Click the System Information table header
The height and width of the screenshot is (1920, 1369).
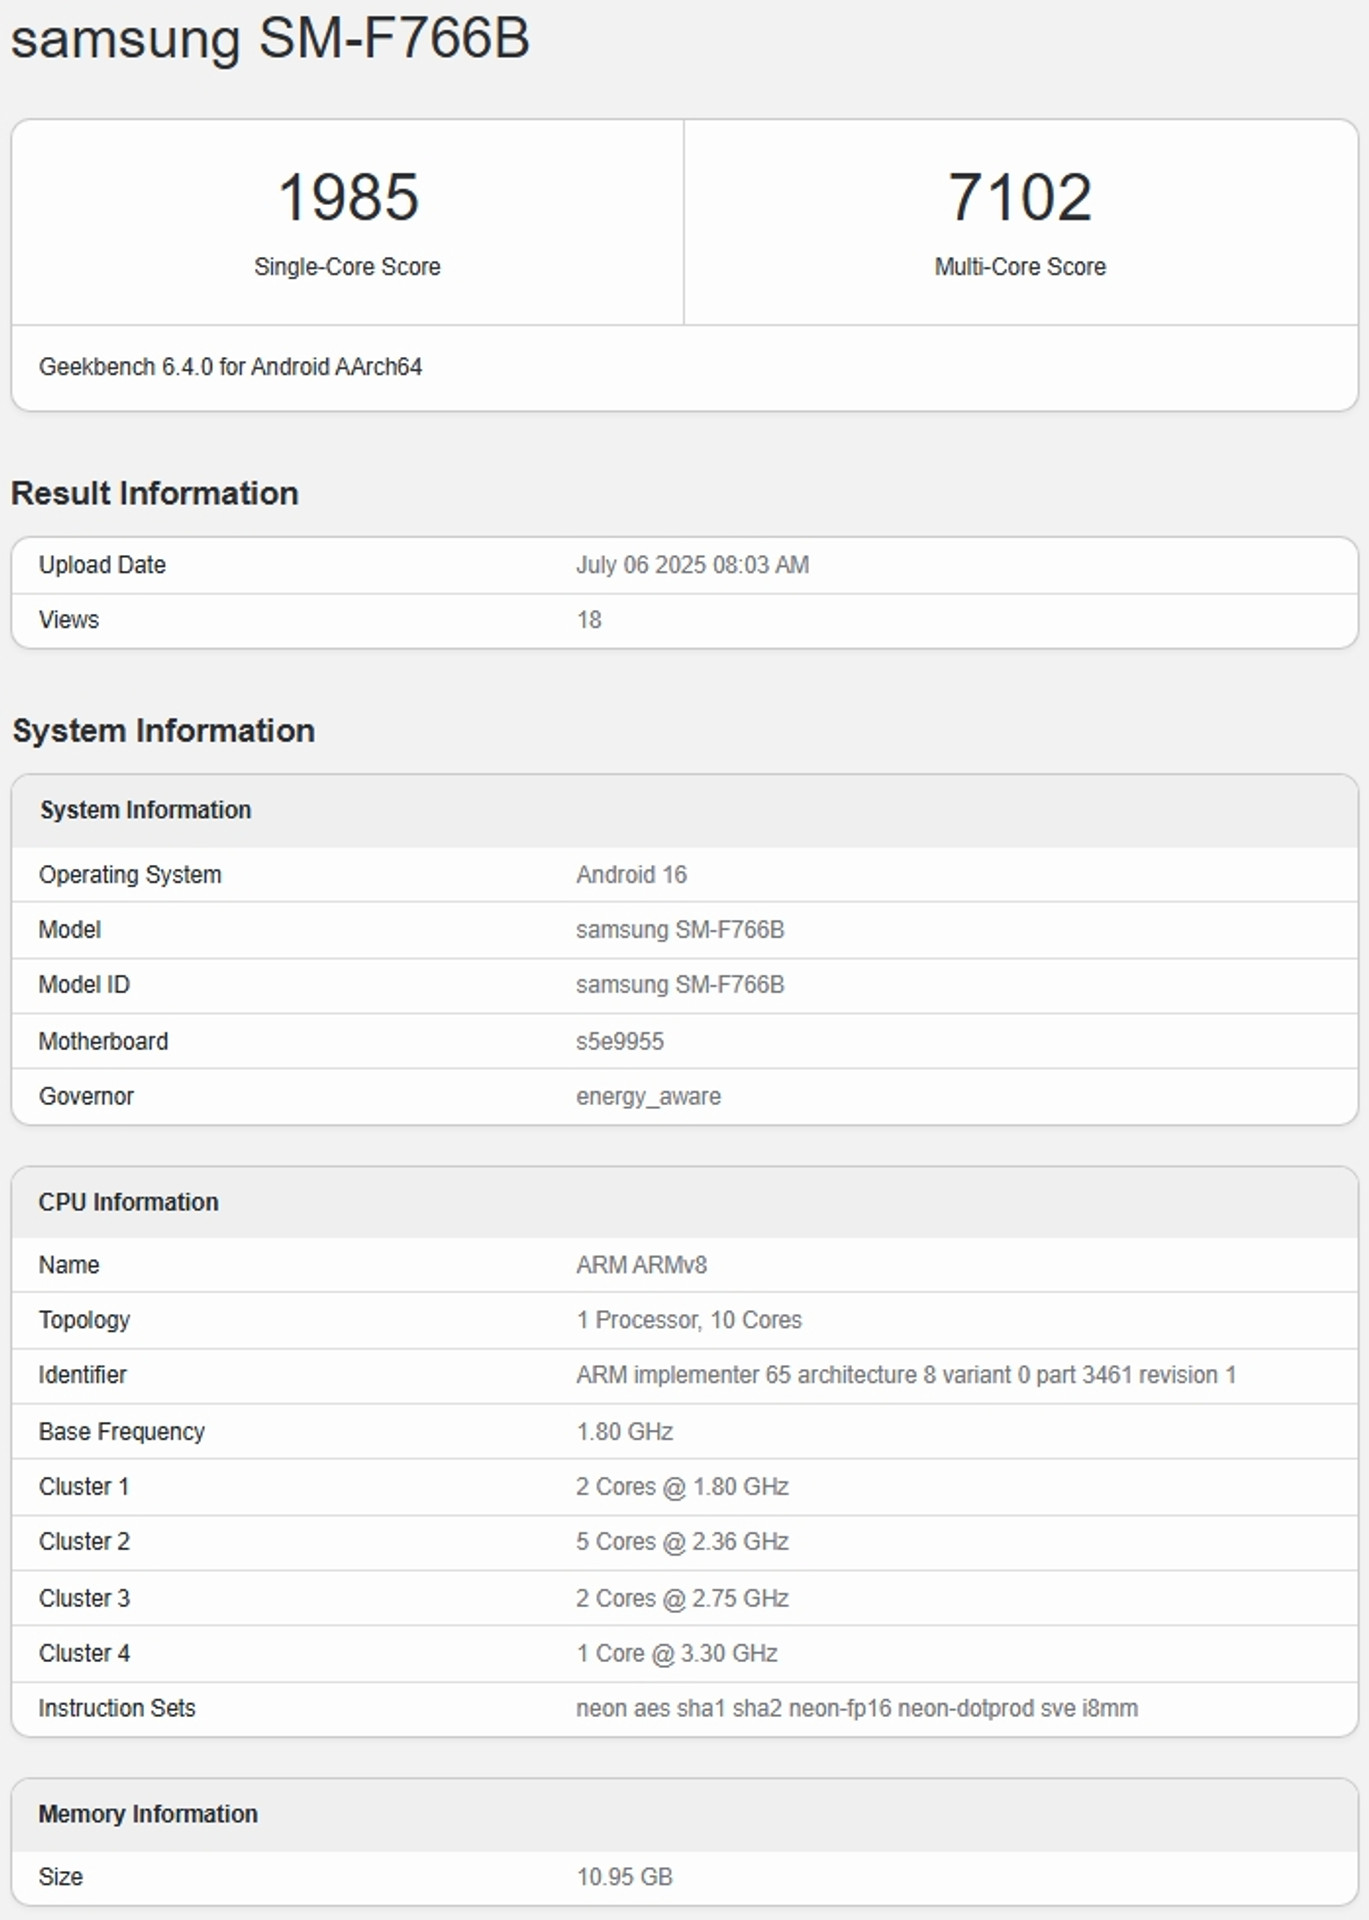pos(145,810)
